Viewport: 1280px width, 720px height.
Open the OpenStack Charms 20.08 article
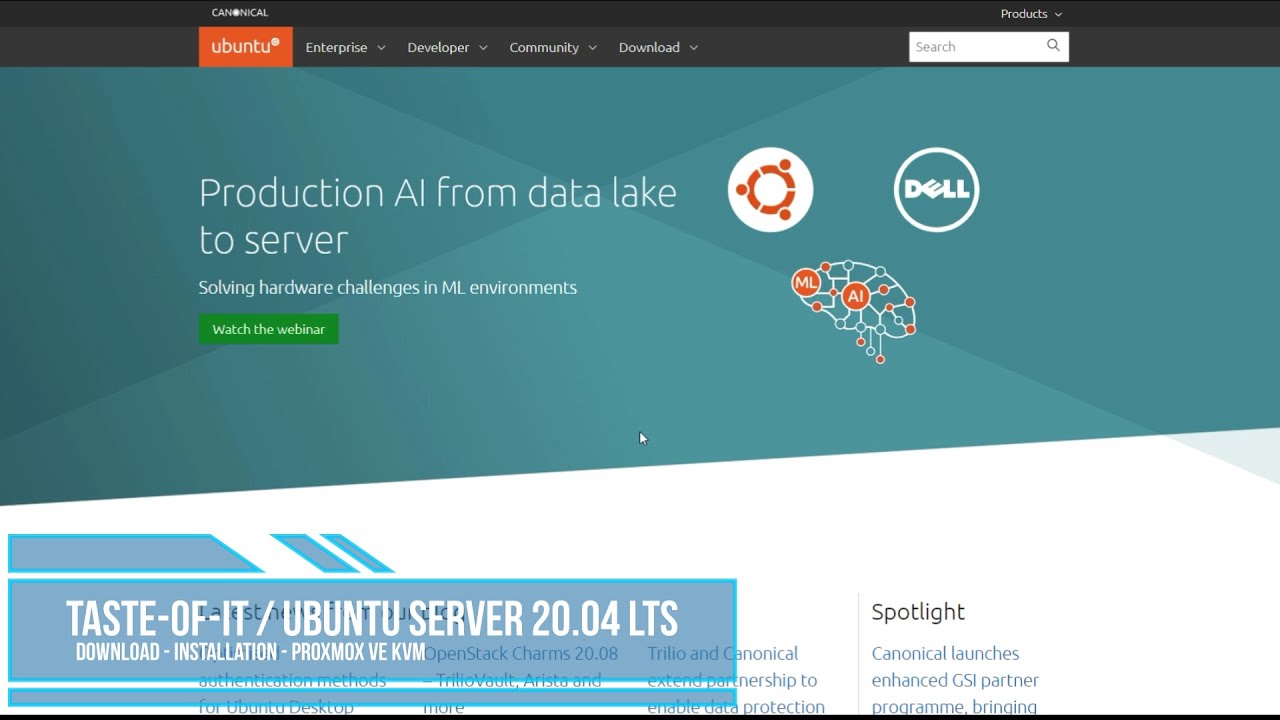point(520,680)
